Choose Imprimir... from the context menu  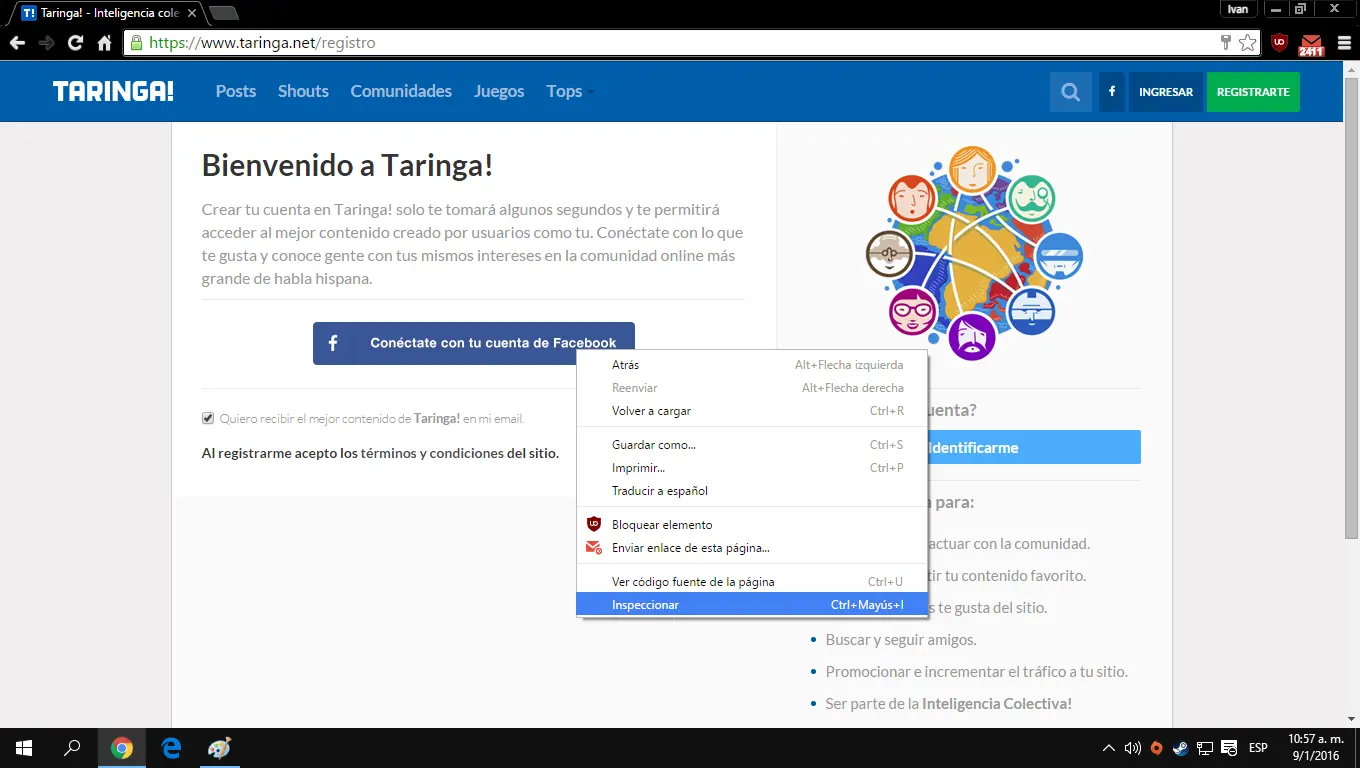click(x=752, y=468)
